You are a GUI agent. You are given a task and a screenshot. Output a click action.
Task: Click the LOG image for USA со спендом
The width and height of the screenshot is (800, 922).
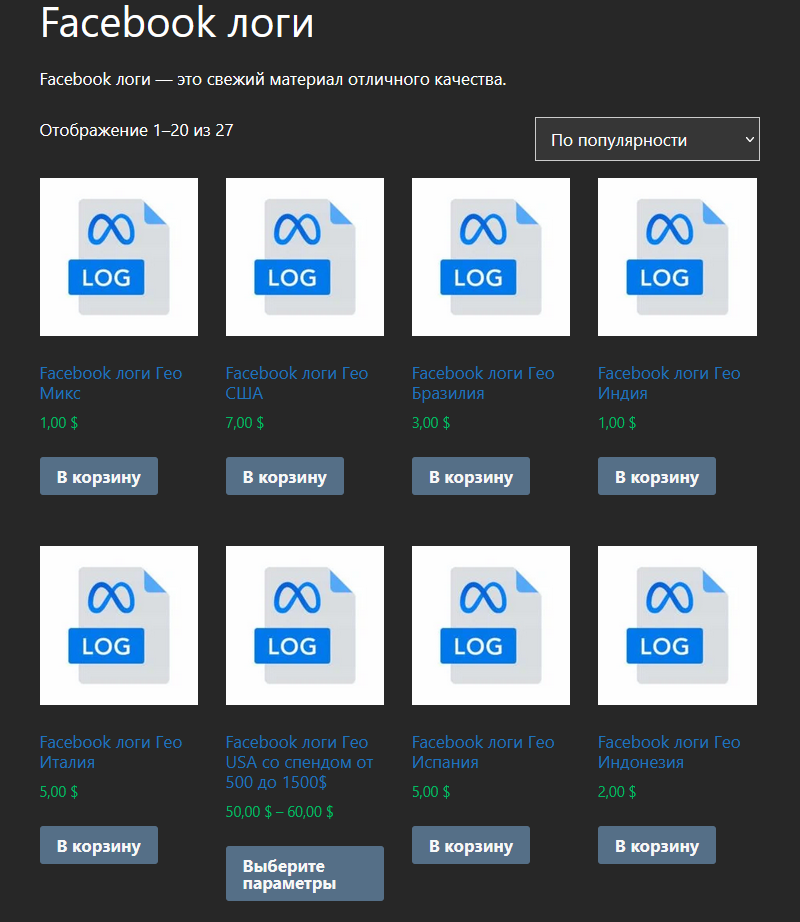[305, 626]
